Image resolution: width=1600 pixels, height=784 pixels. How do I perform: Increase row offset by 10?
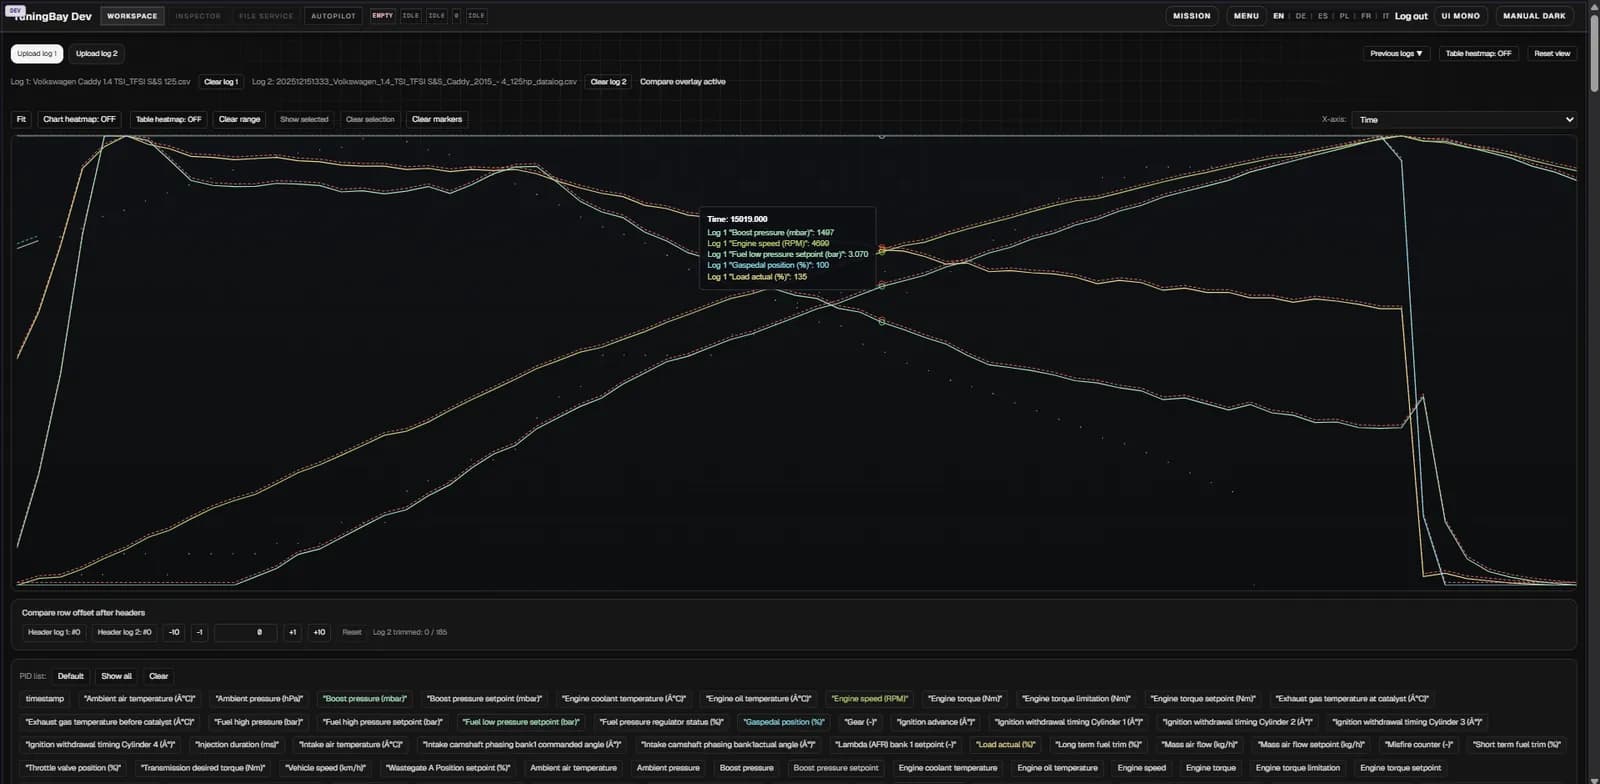(x=319, y=632)
